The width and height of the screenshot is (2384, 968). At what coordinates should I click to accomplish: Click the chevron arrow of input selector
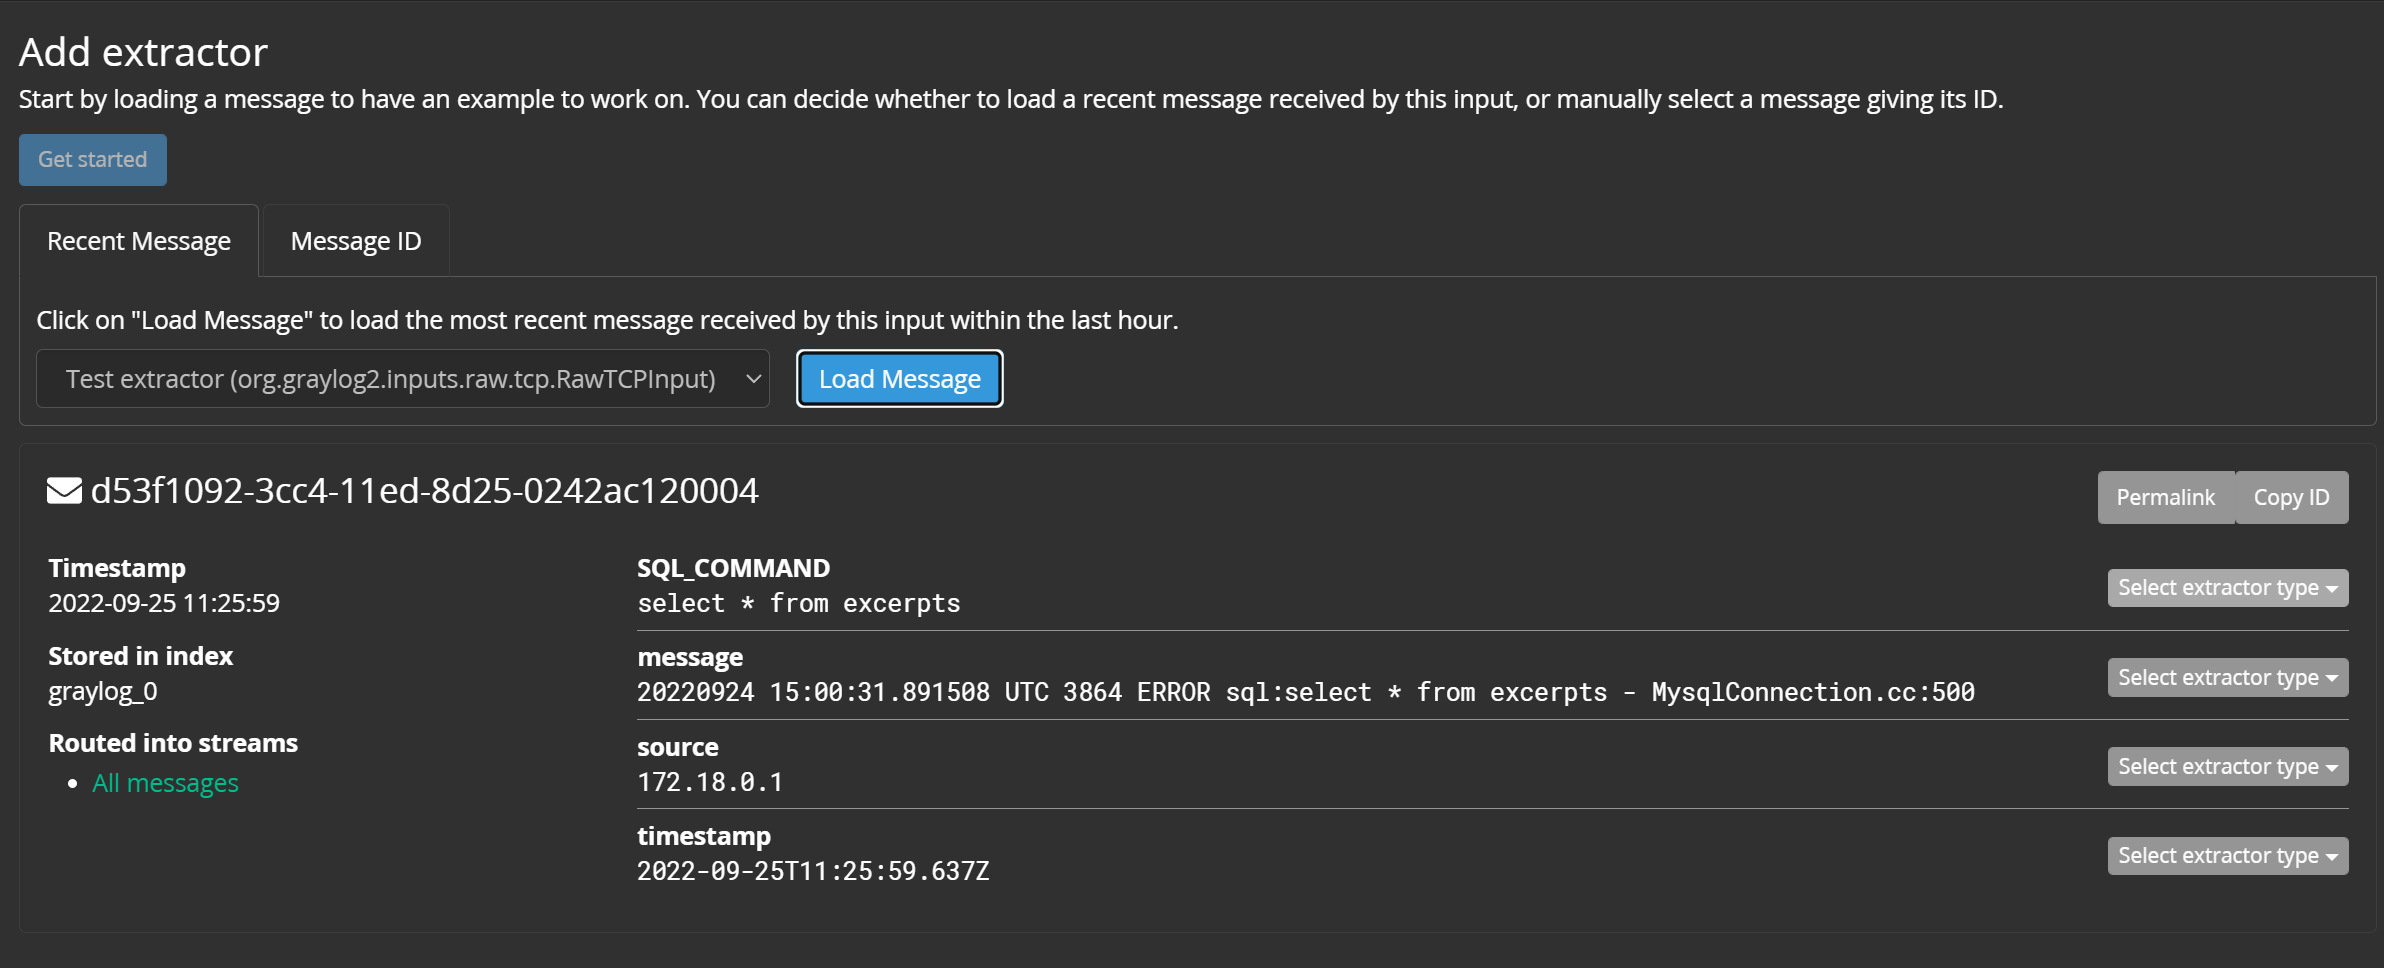tap(754, 379)
